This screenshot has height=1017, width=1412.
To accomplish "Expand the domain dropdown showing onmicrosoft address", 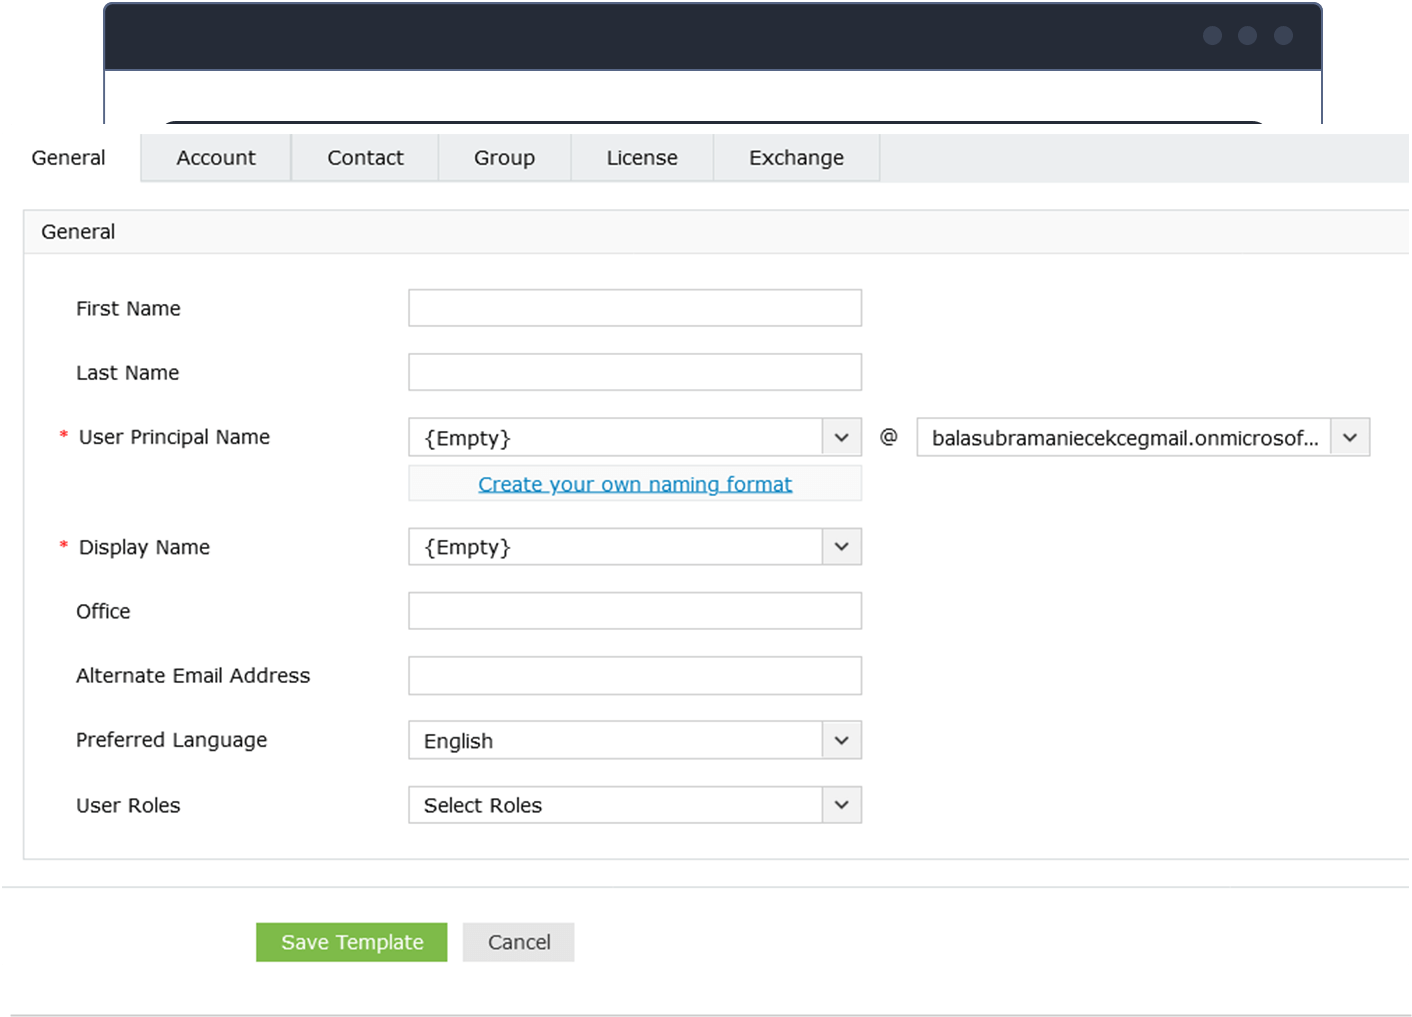I will click(1350, 437).
